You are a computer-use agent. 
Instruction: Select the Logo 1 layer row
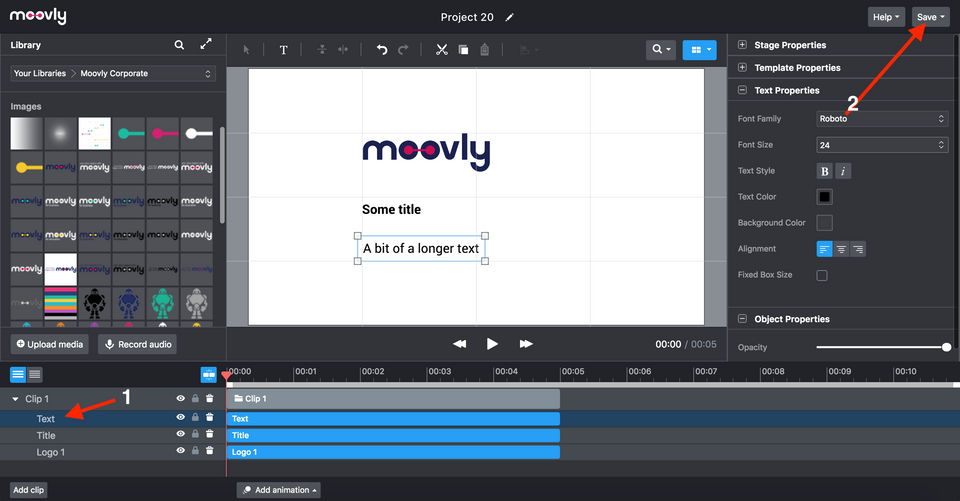pyautogui.click(x=113, y=452)
